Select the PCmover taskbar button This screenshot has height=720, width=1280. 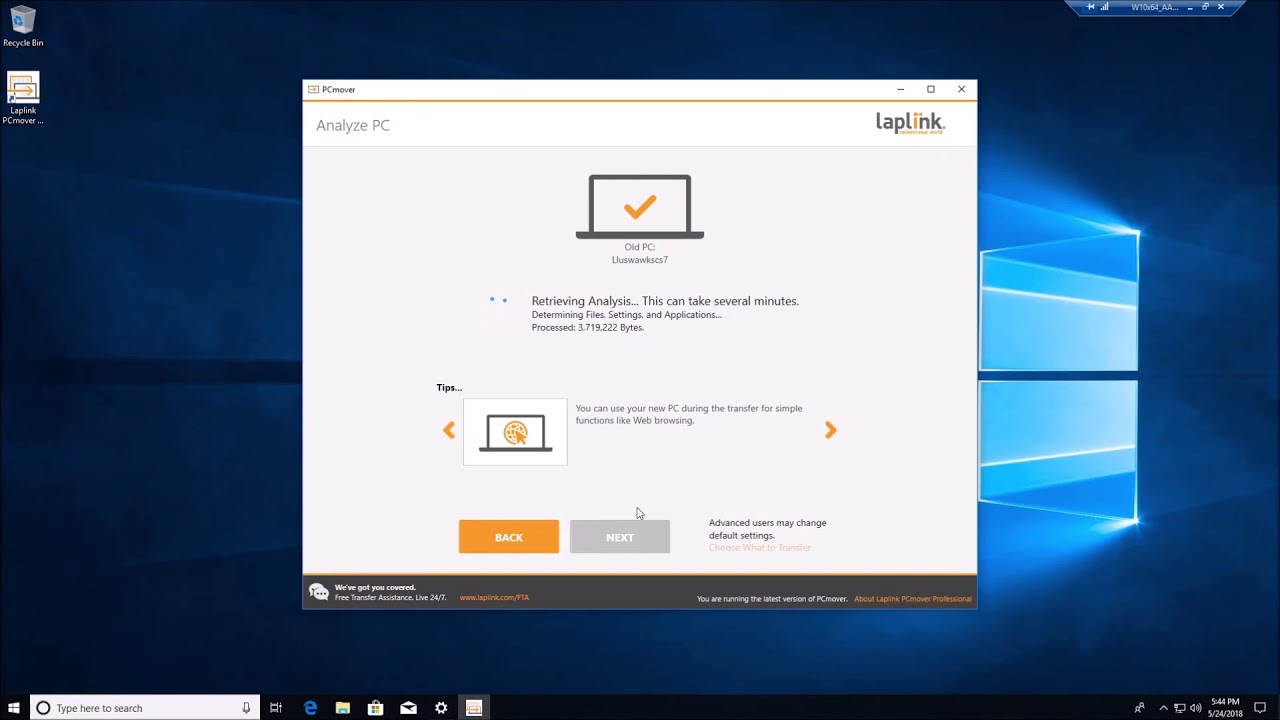point(474,708)
